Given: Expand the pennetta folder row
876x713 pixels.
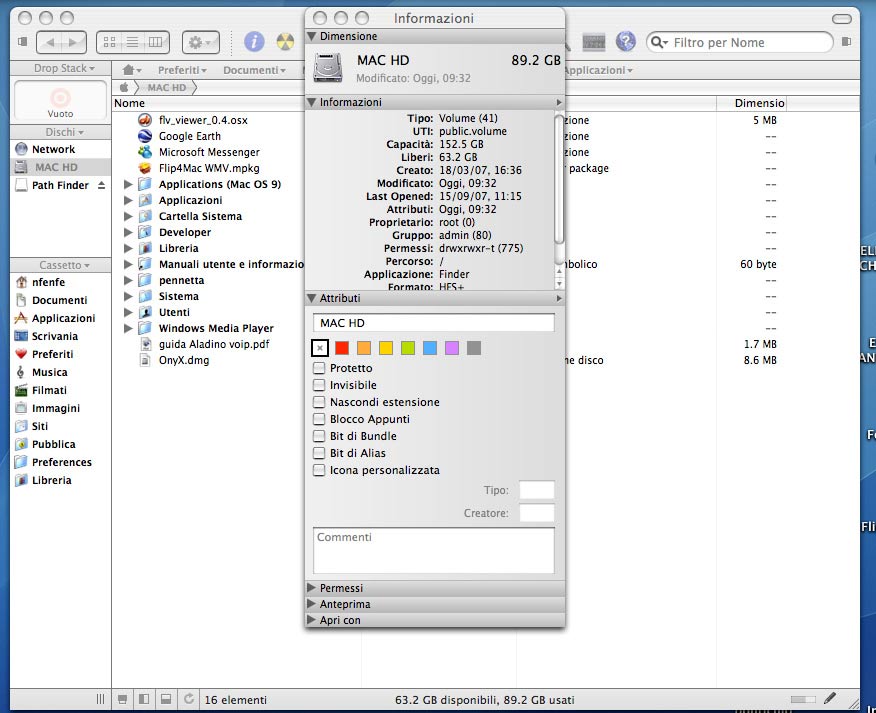Looking at the screenshot, I should pos(128,280).
